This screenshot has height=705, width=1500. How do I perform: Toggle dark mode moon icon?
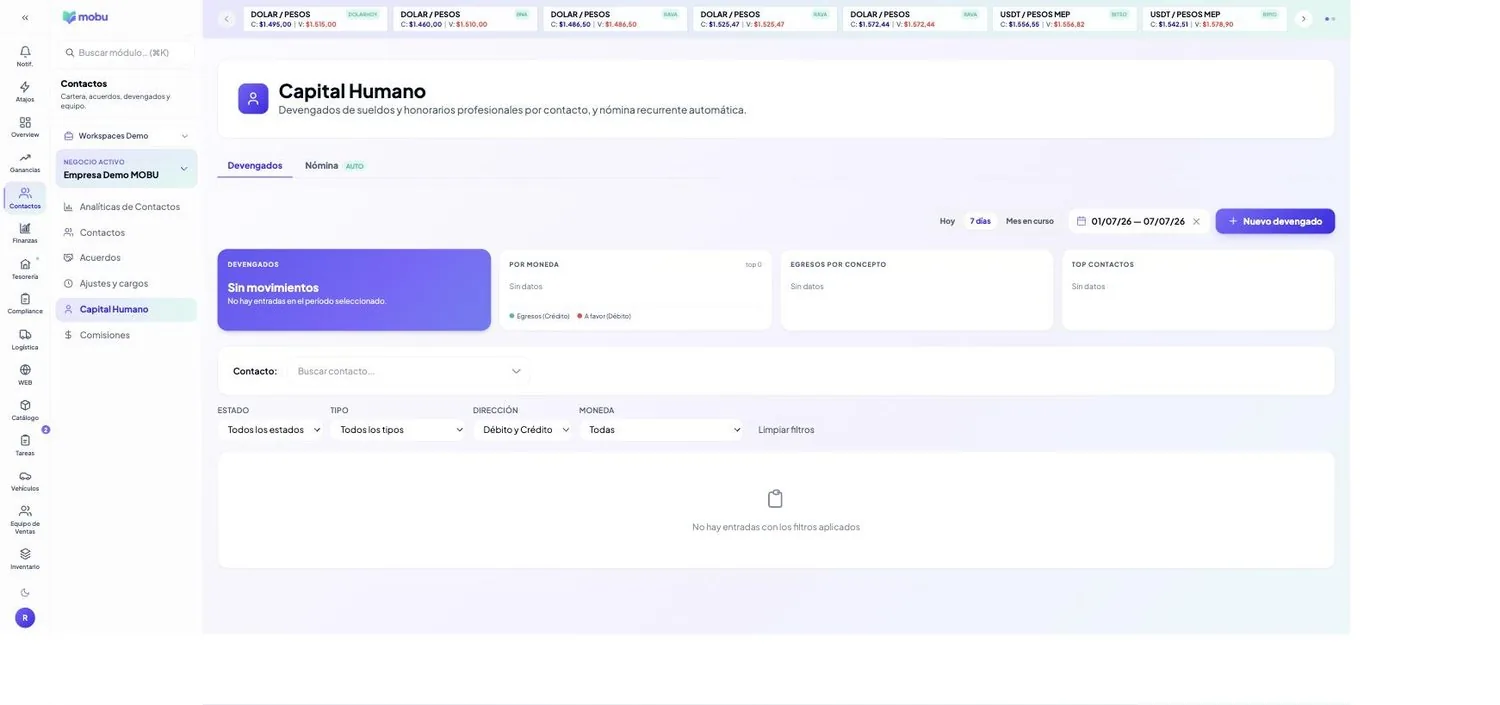(x=25, y=592)
